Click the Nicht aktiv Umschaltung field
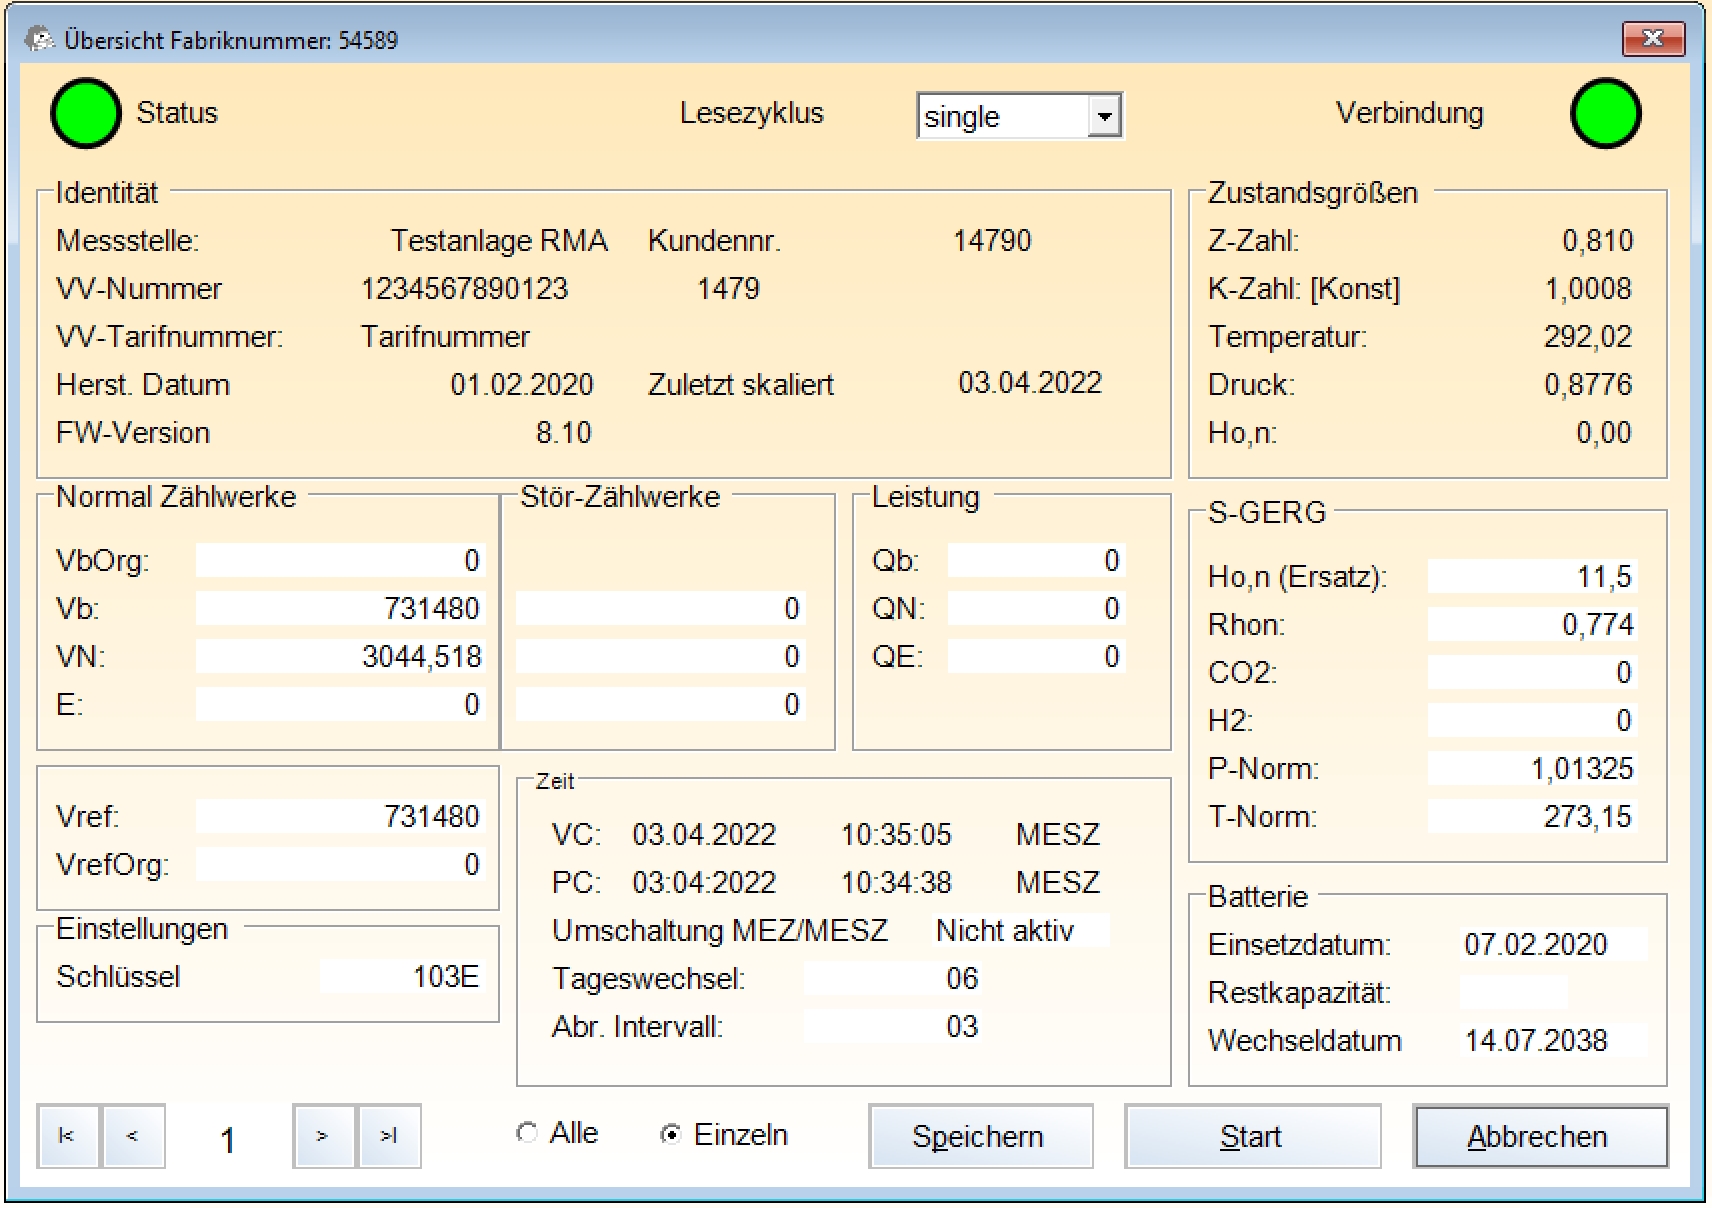 tap(1020, 930)
